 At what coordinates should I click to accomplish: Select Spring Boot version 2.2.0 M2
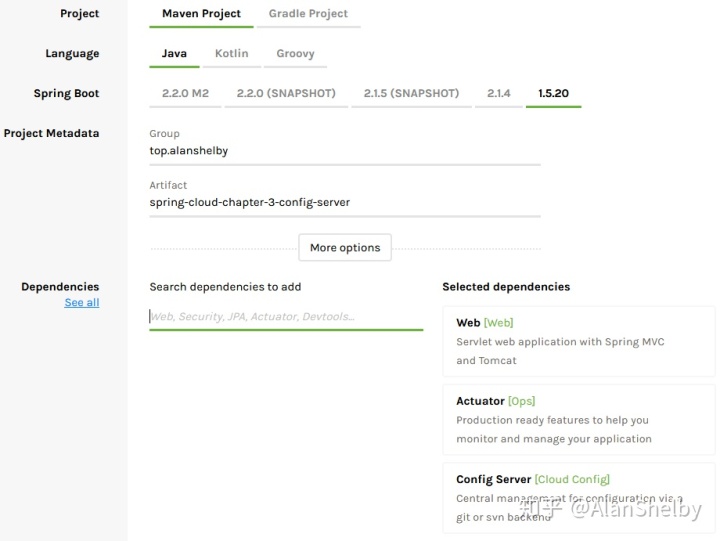pos(185,93)
